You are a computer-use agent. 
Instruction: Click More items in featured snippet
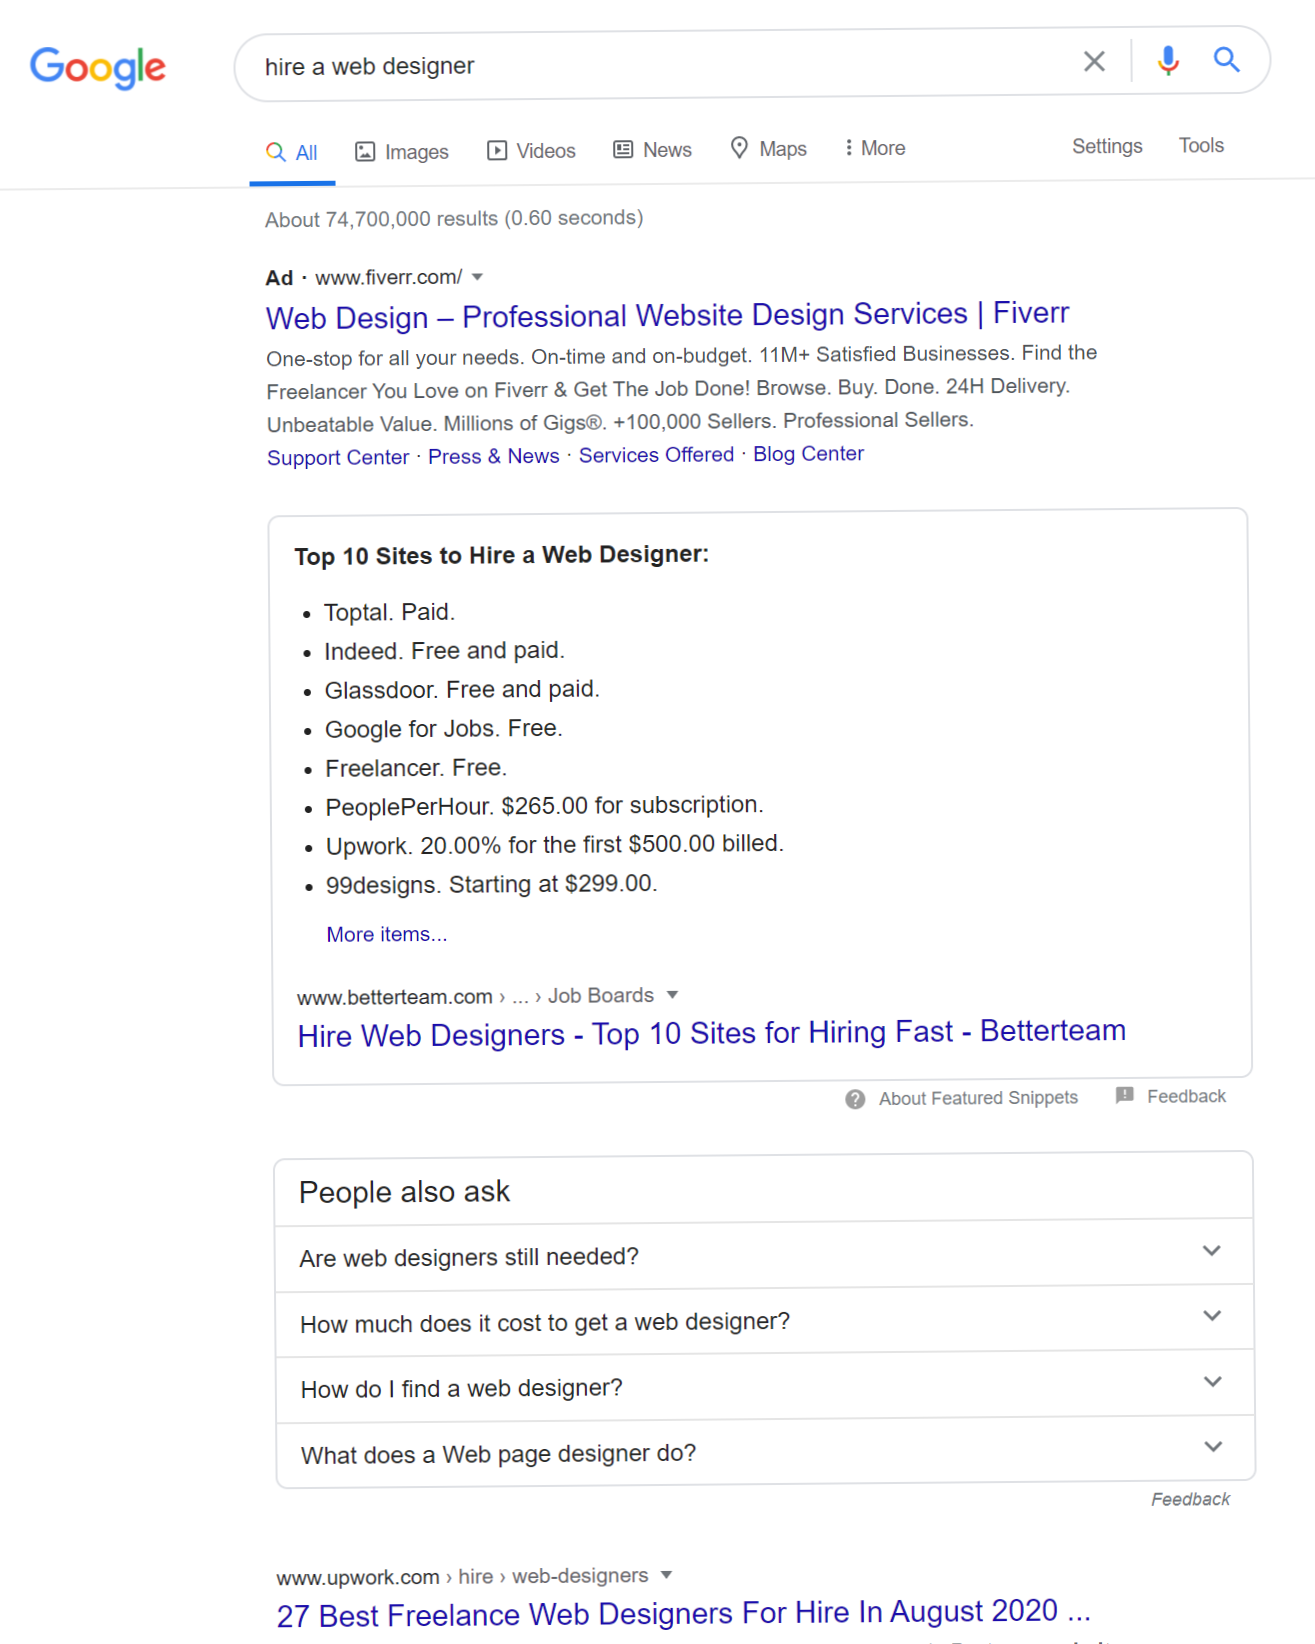pyautogui.click(x=387, y=934)
